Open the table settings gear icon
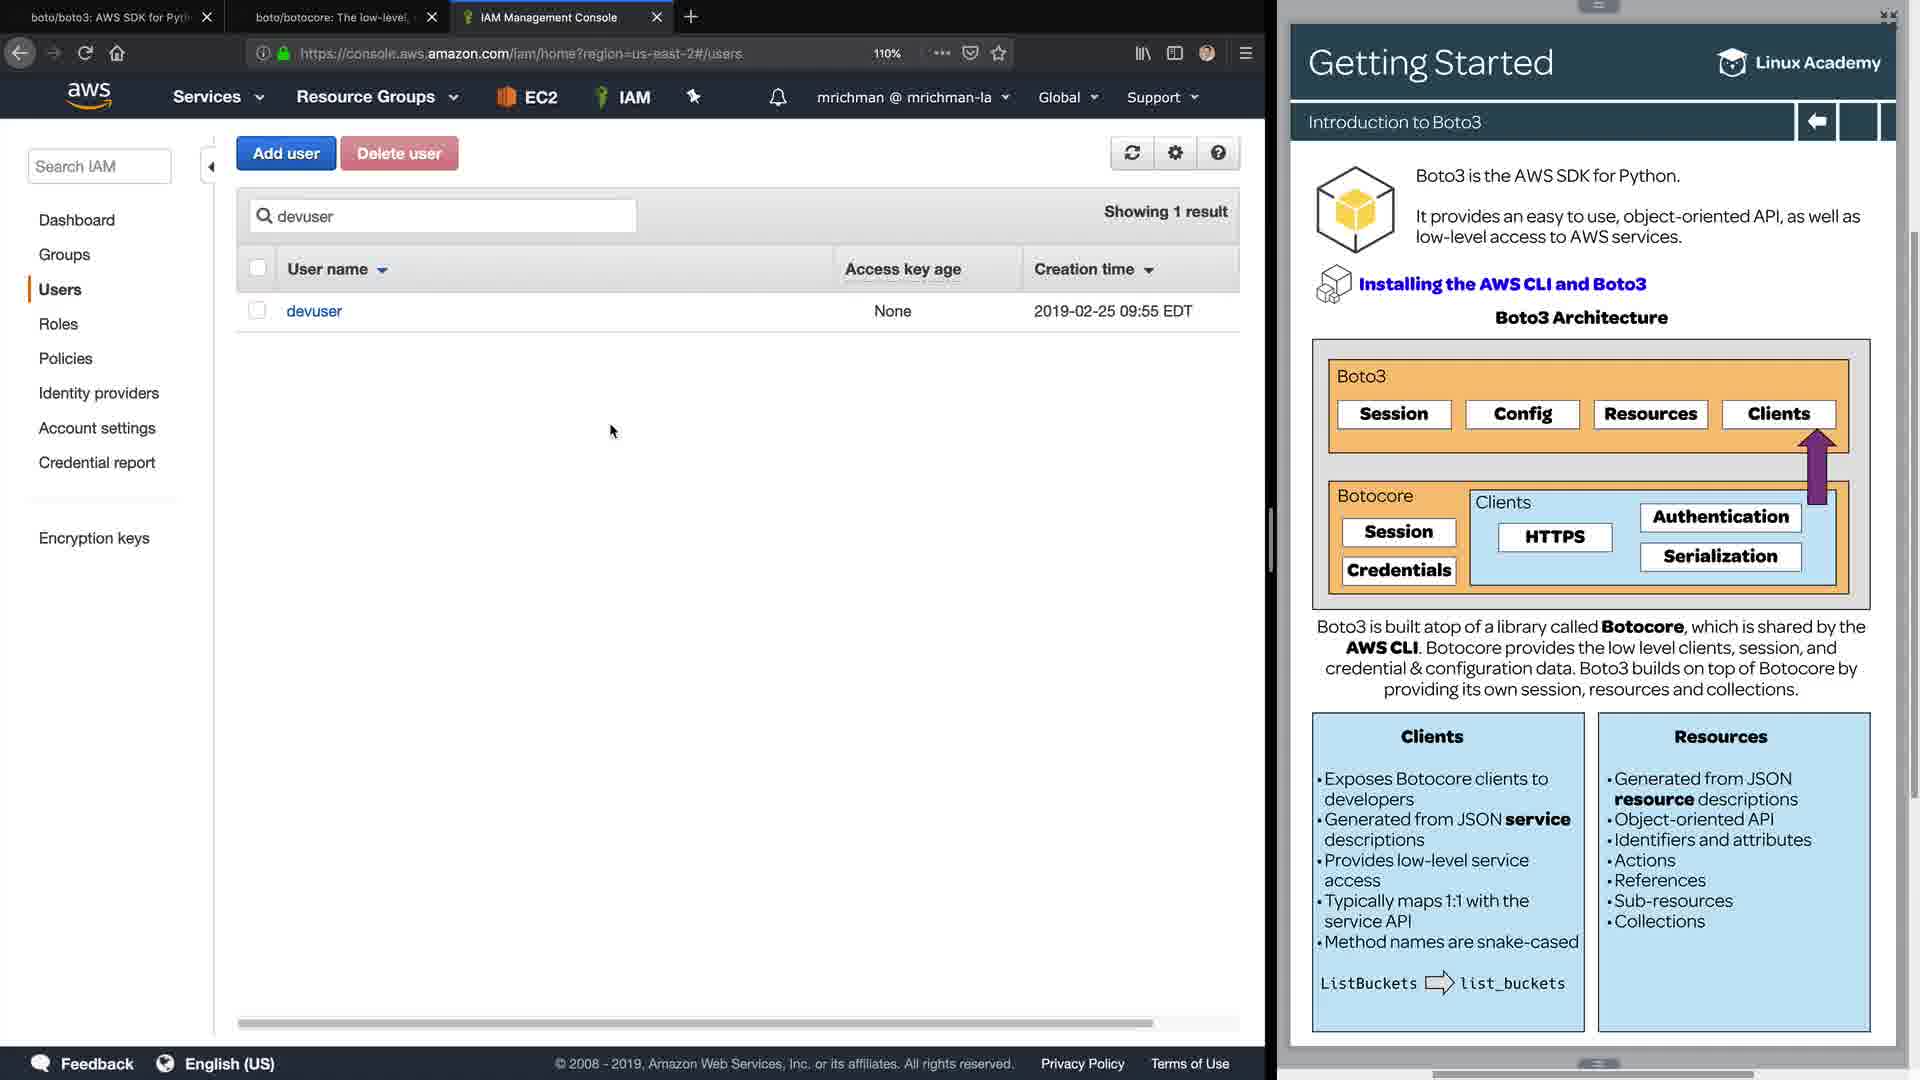 [x=1175, y=153]
